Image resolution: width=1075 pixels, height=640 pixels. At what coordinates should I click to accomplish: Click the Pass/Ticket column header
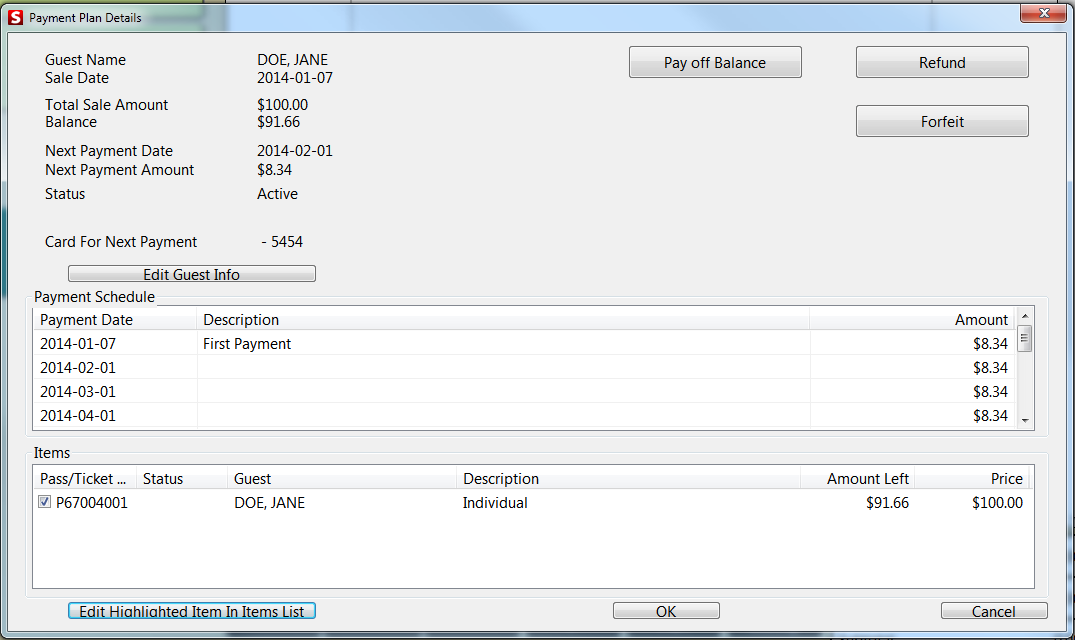coord(84,479)
